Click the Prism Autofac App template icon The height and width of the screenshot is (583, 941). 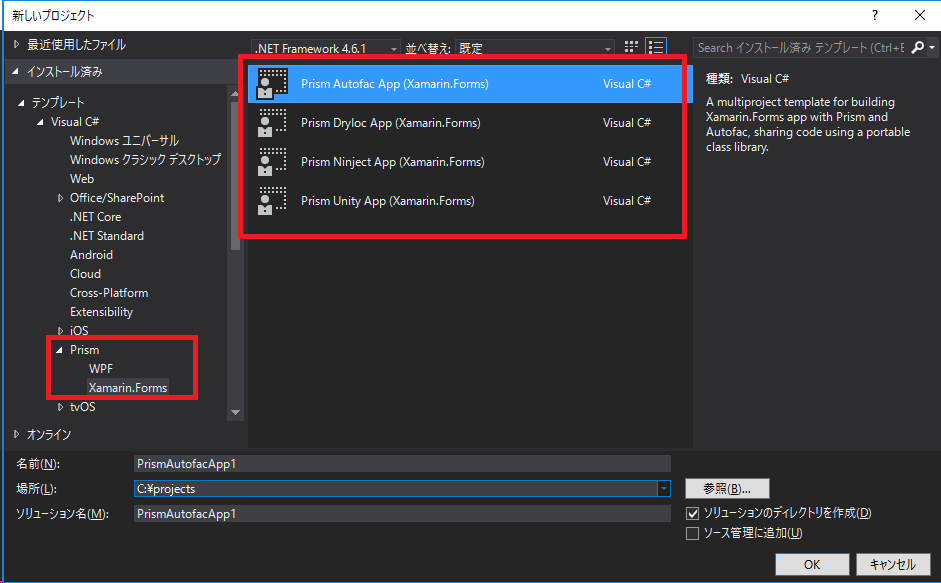pos(272,83)
